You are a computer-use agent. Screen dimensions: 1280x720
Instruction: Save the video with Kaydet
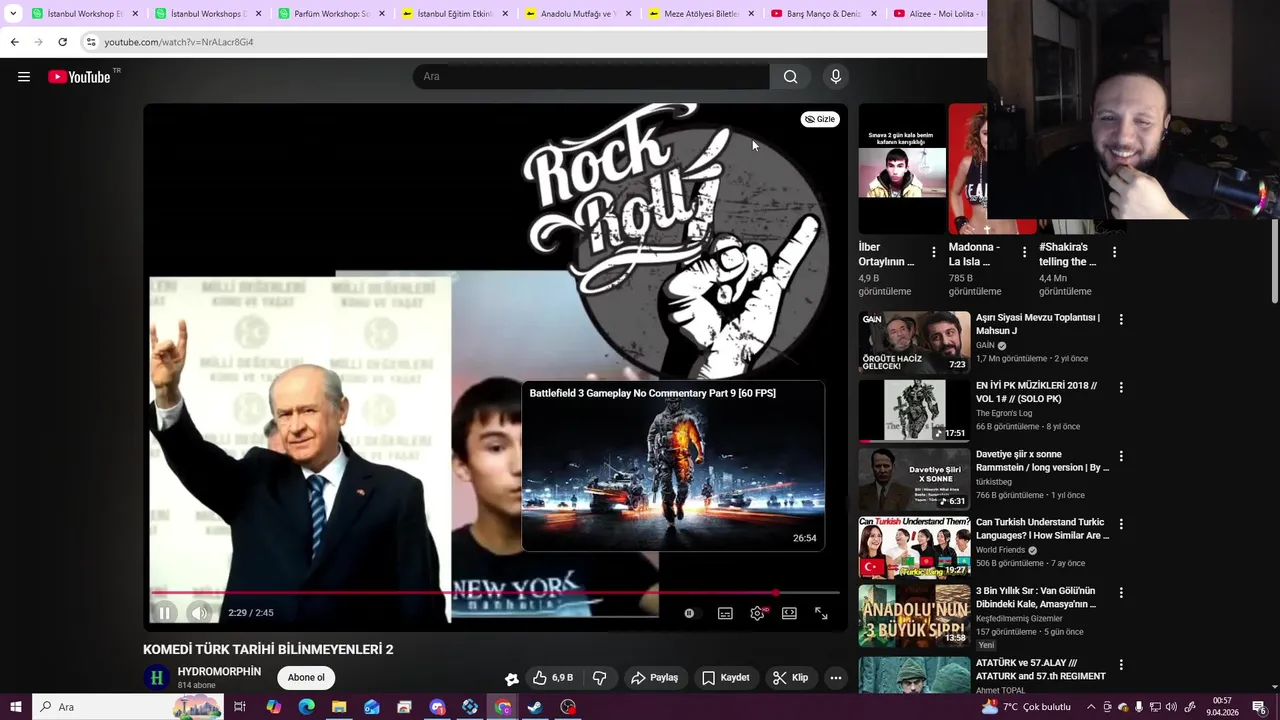726,678
